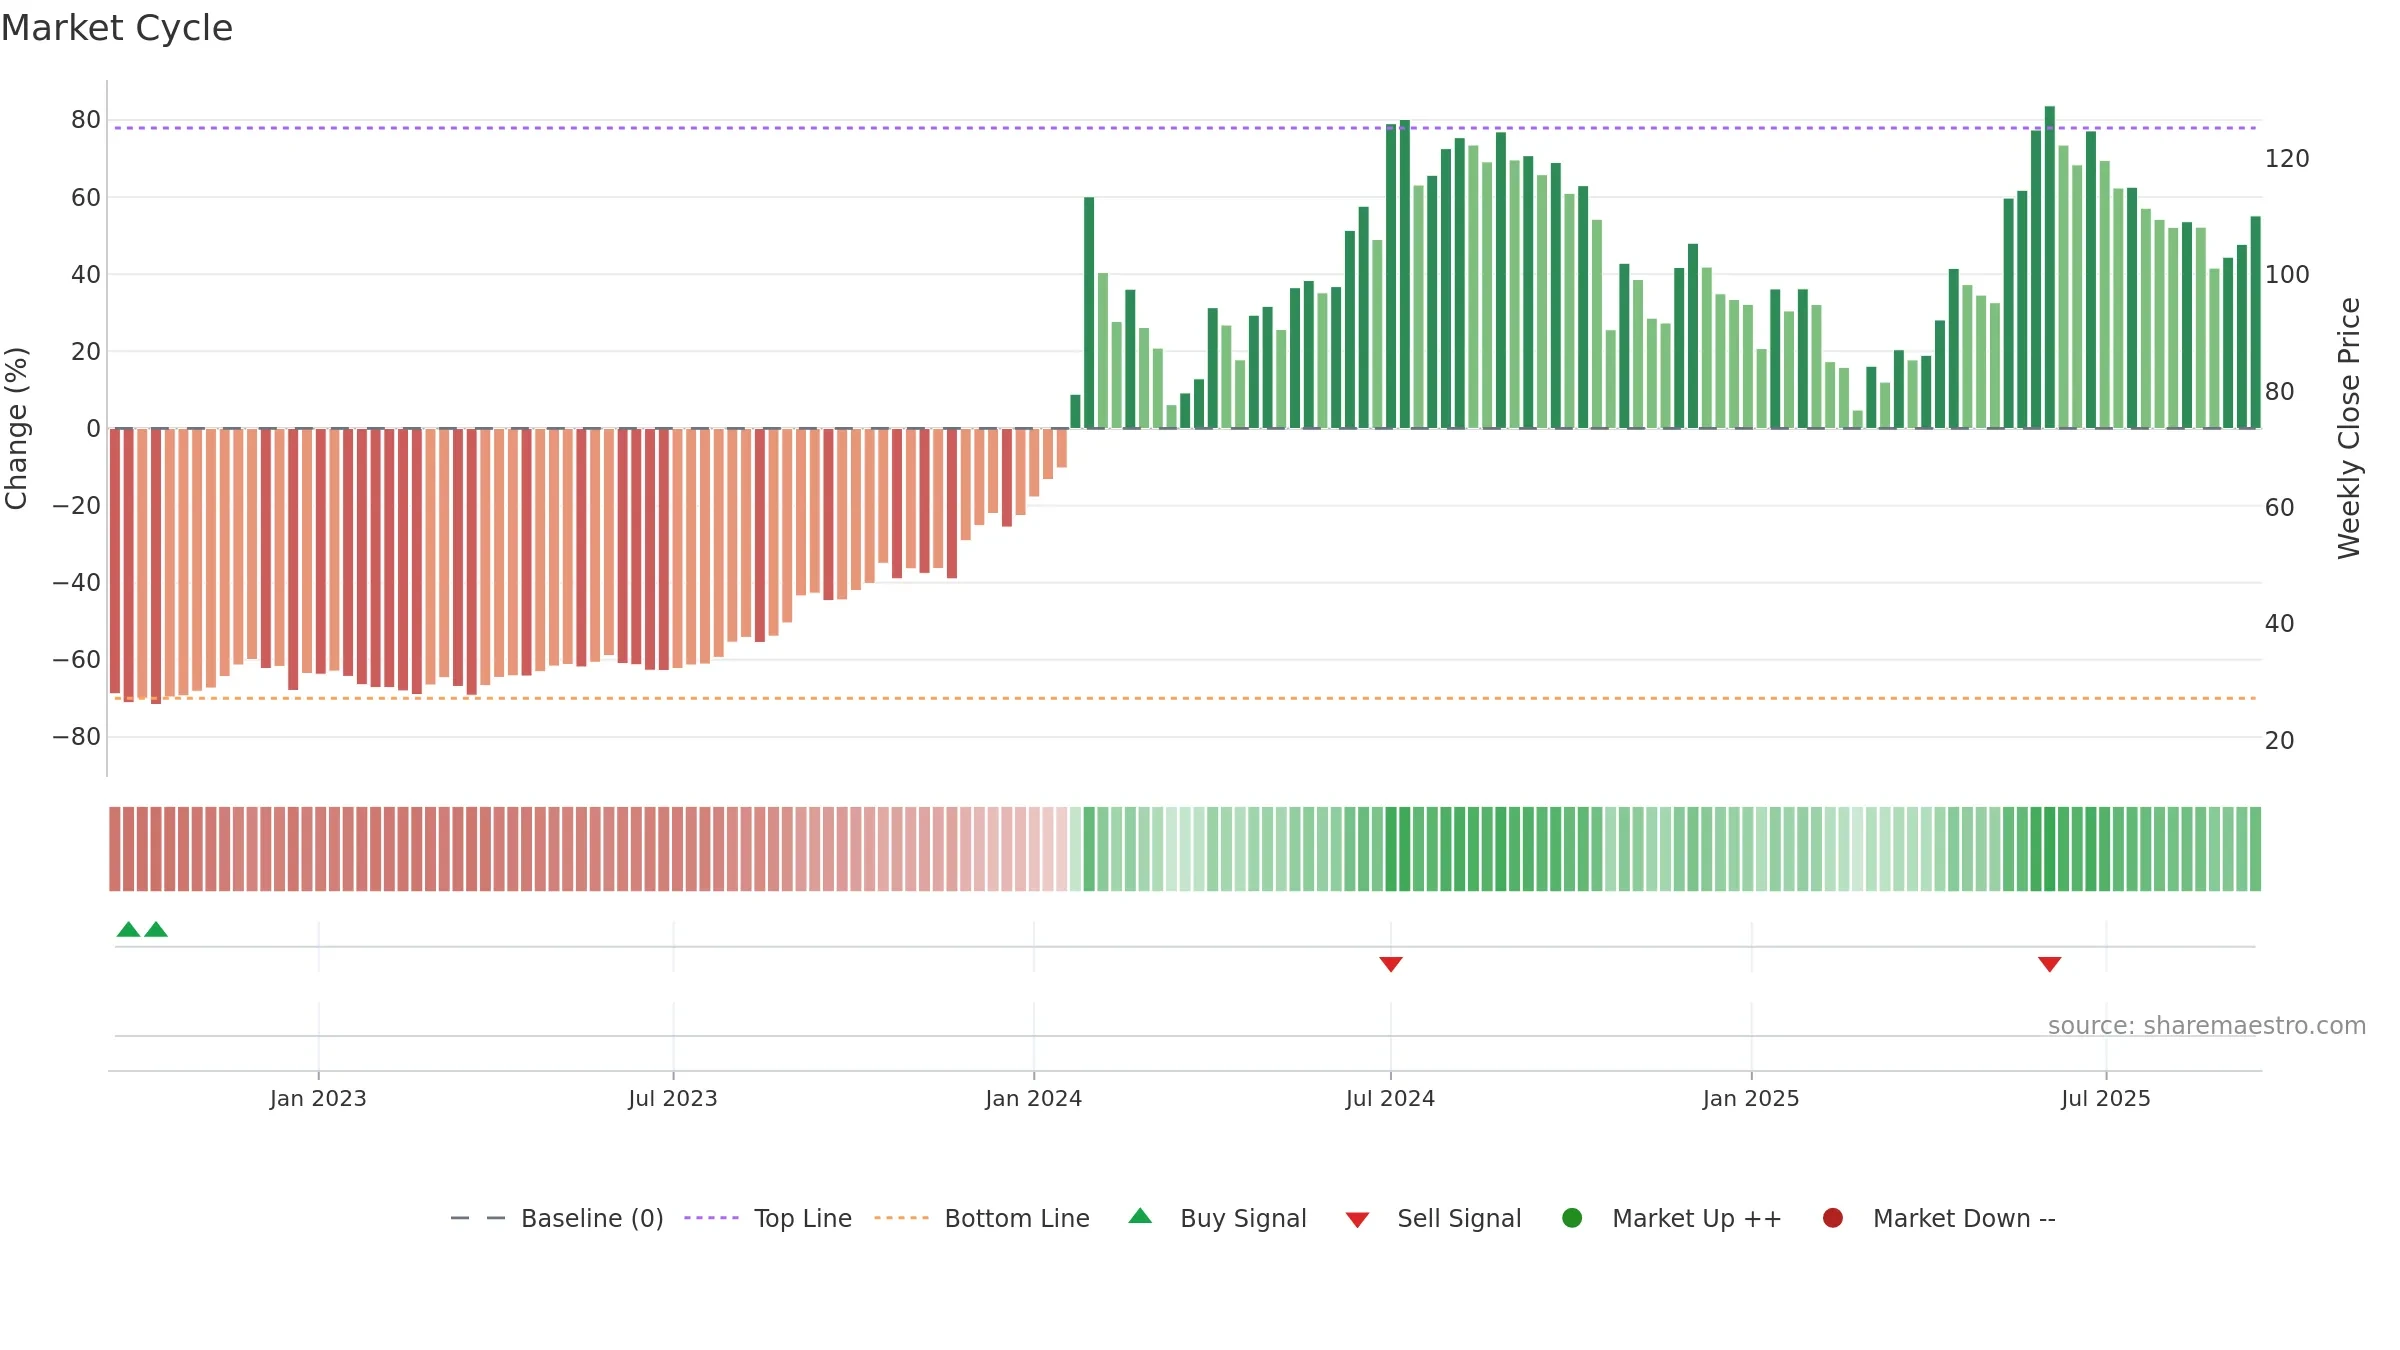Click the Jan 2024 axis label
This screenshot has height=1350, width=2400.
tap(1034, 1098)
